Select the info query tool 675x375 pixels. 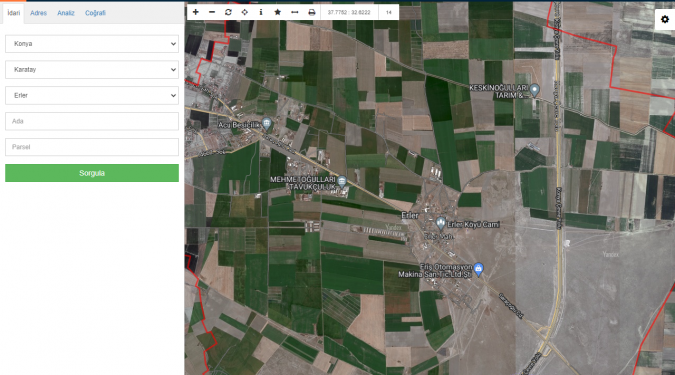coord(261,12)
